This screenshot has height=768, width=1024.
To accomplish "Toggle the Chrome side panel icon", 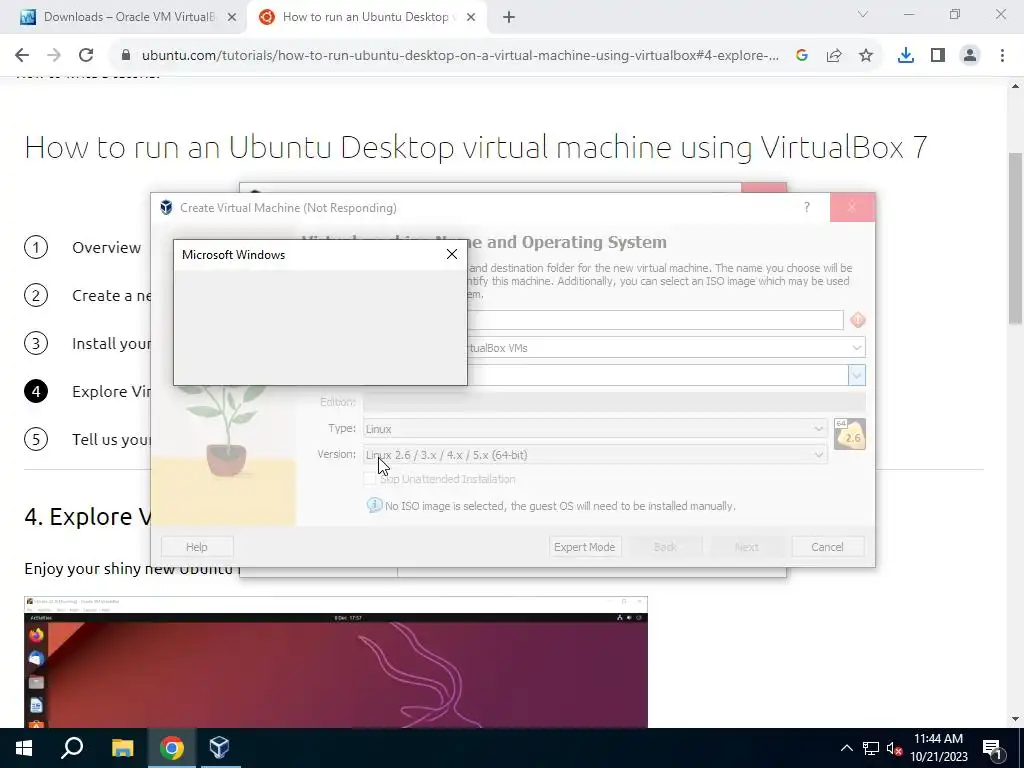I will [x=938, y=56].
